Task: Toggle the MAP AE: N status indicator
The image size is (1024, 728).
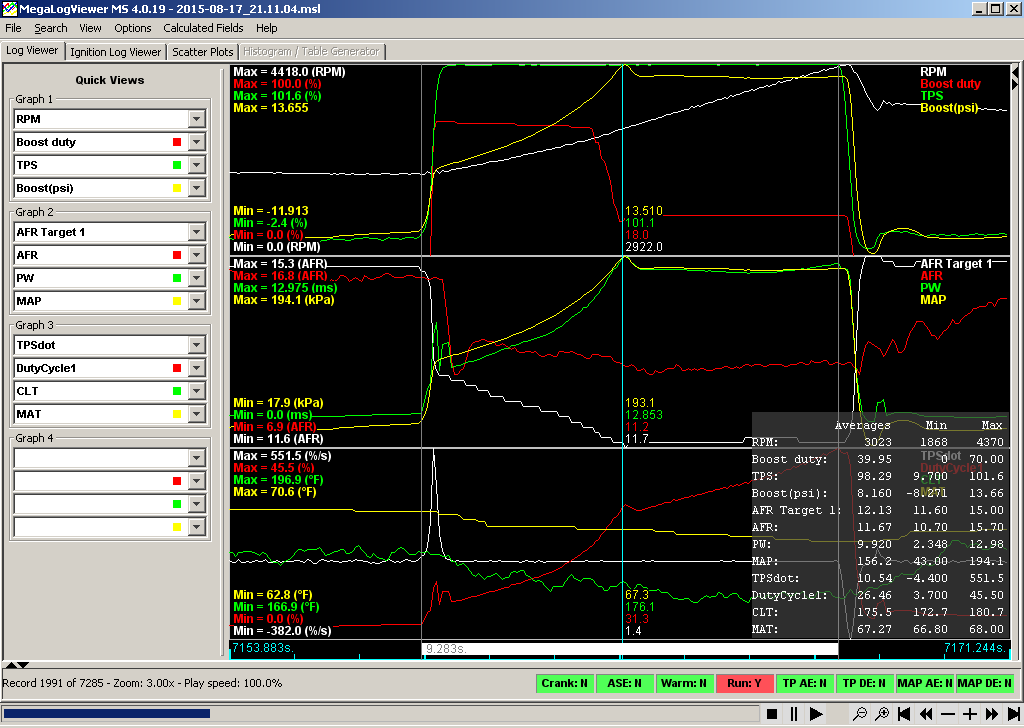Action: tap(923, 684)
